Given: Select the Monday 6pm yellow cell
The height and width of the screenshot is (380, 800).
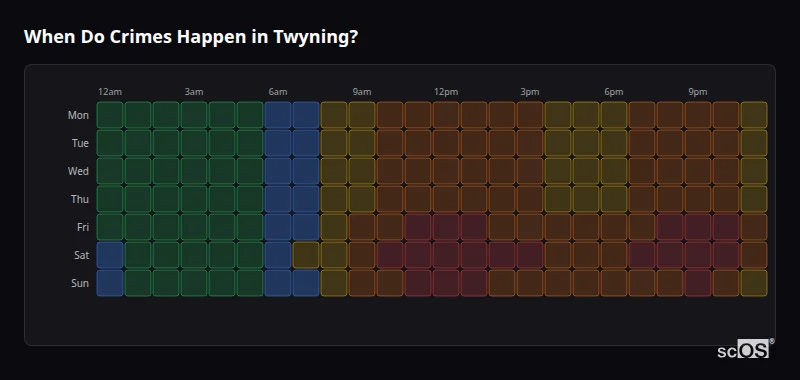Looking at the screenshot, I should [x=614, y=115].
